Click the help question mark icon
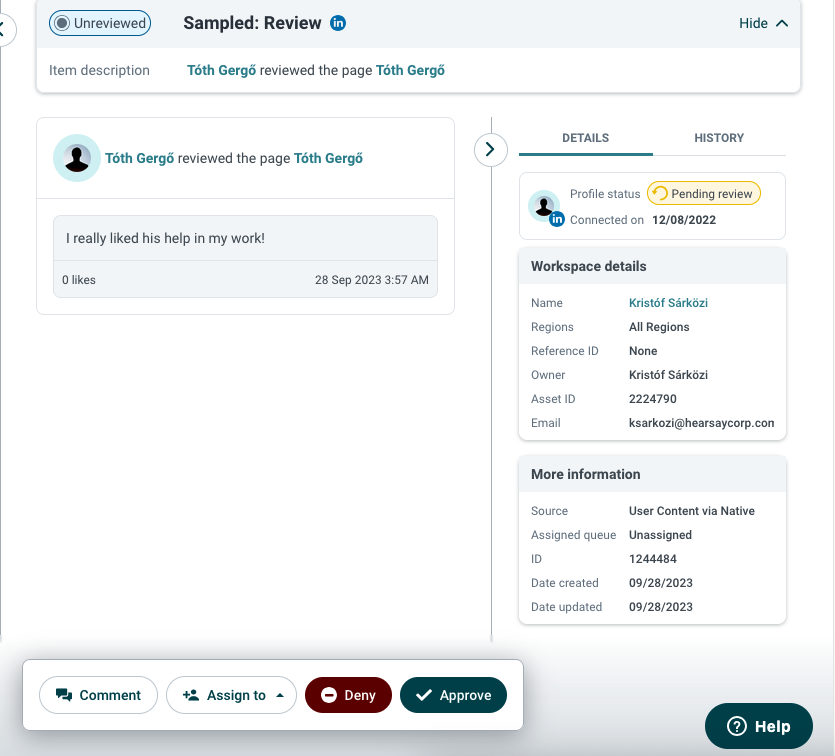The width and height of the screenshot is (835, 756). [x=736, y=726]
